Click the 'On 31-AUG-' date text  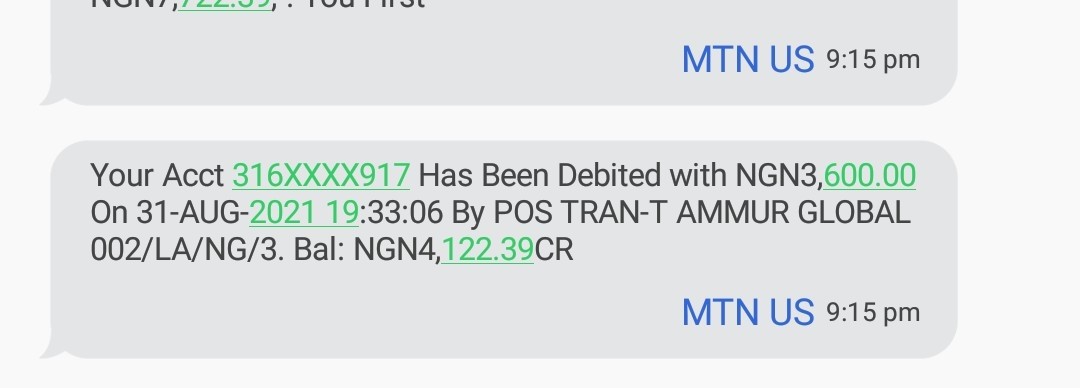click(x=169, y=212)
